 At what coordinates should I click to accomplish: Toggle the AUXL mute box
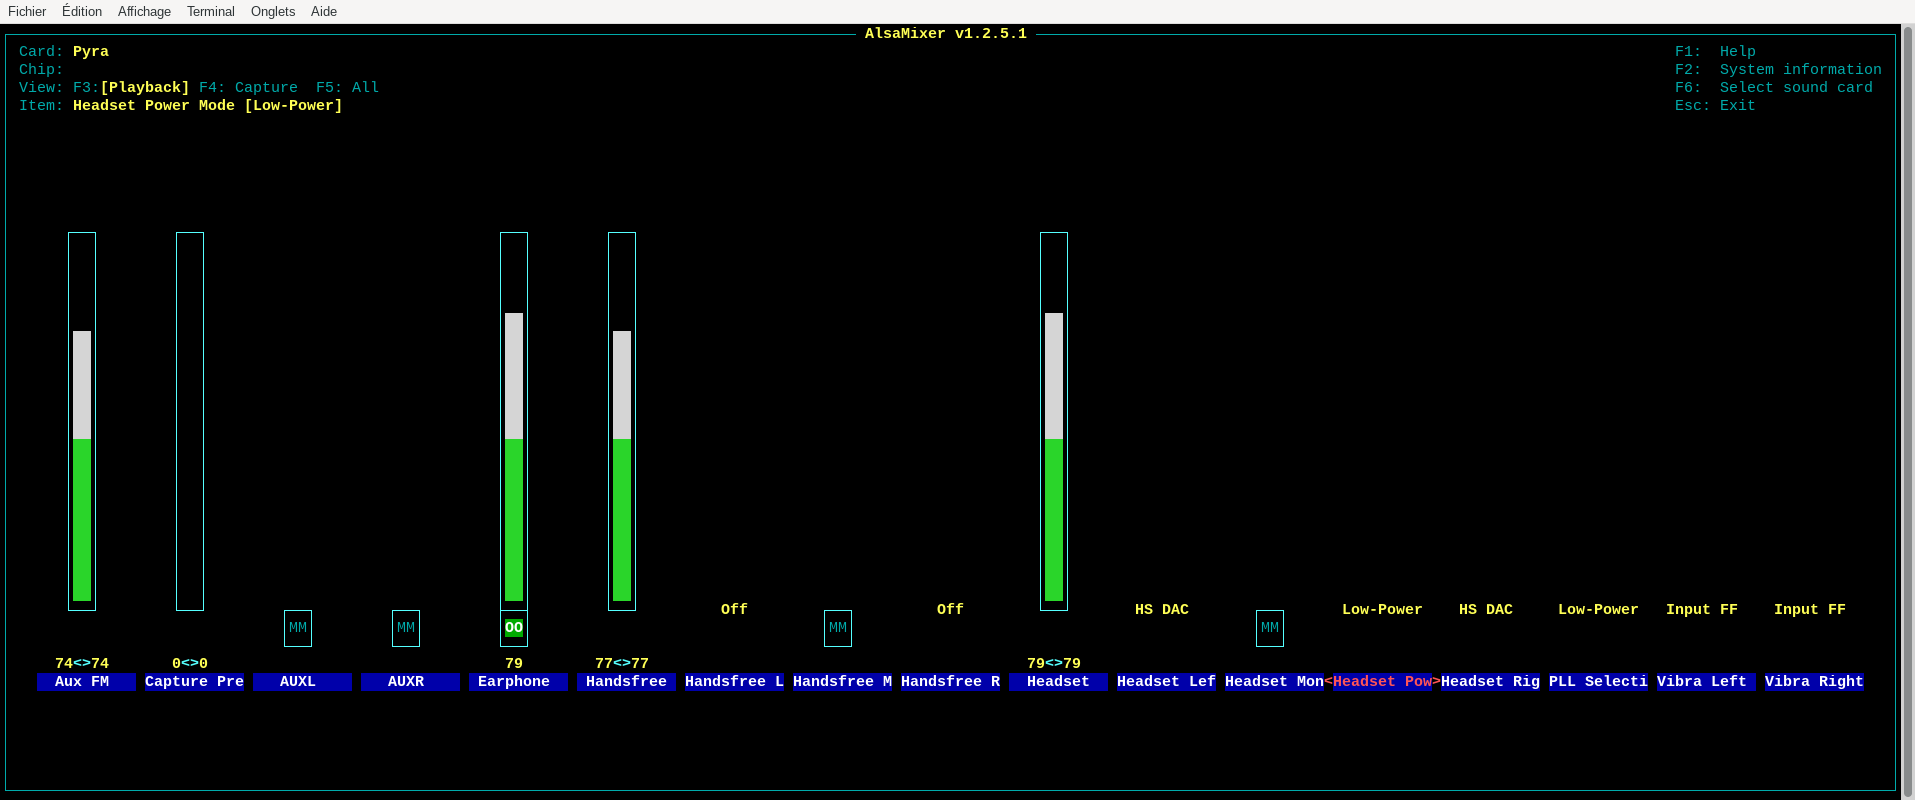click(298, 628)
